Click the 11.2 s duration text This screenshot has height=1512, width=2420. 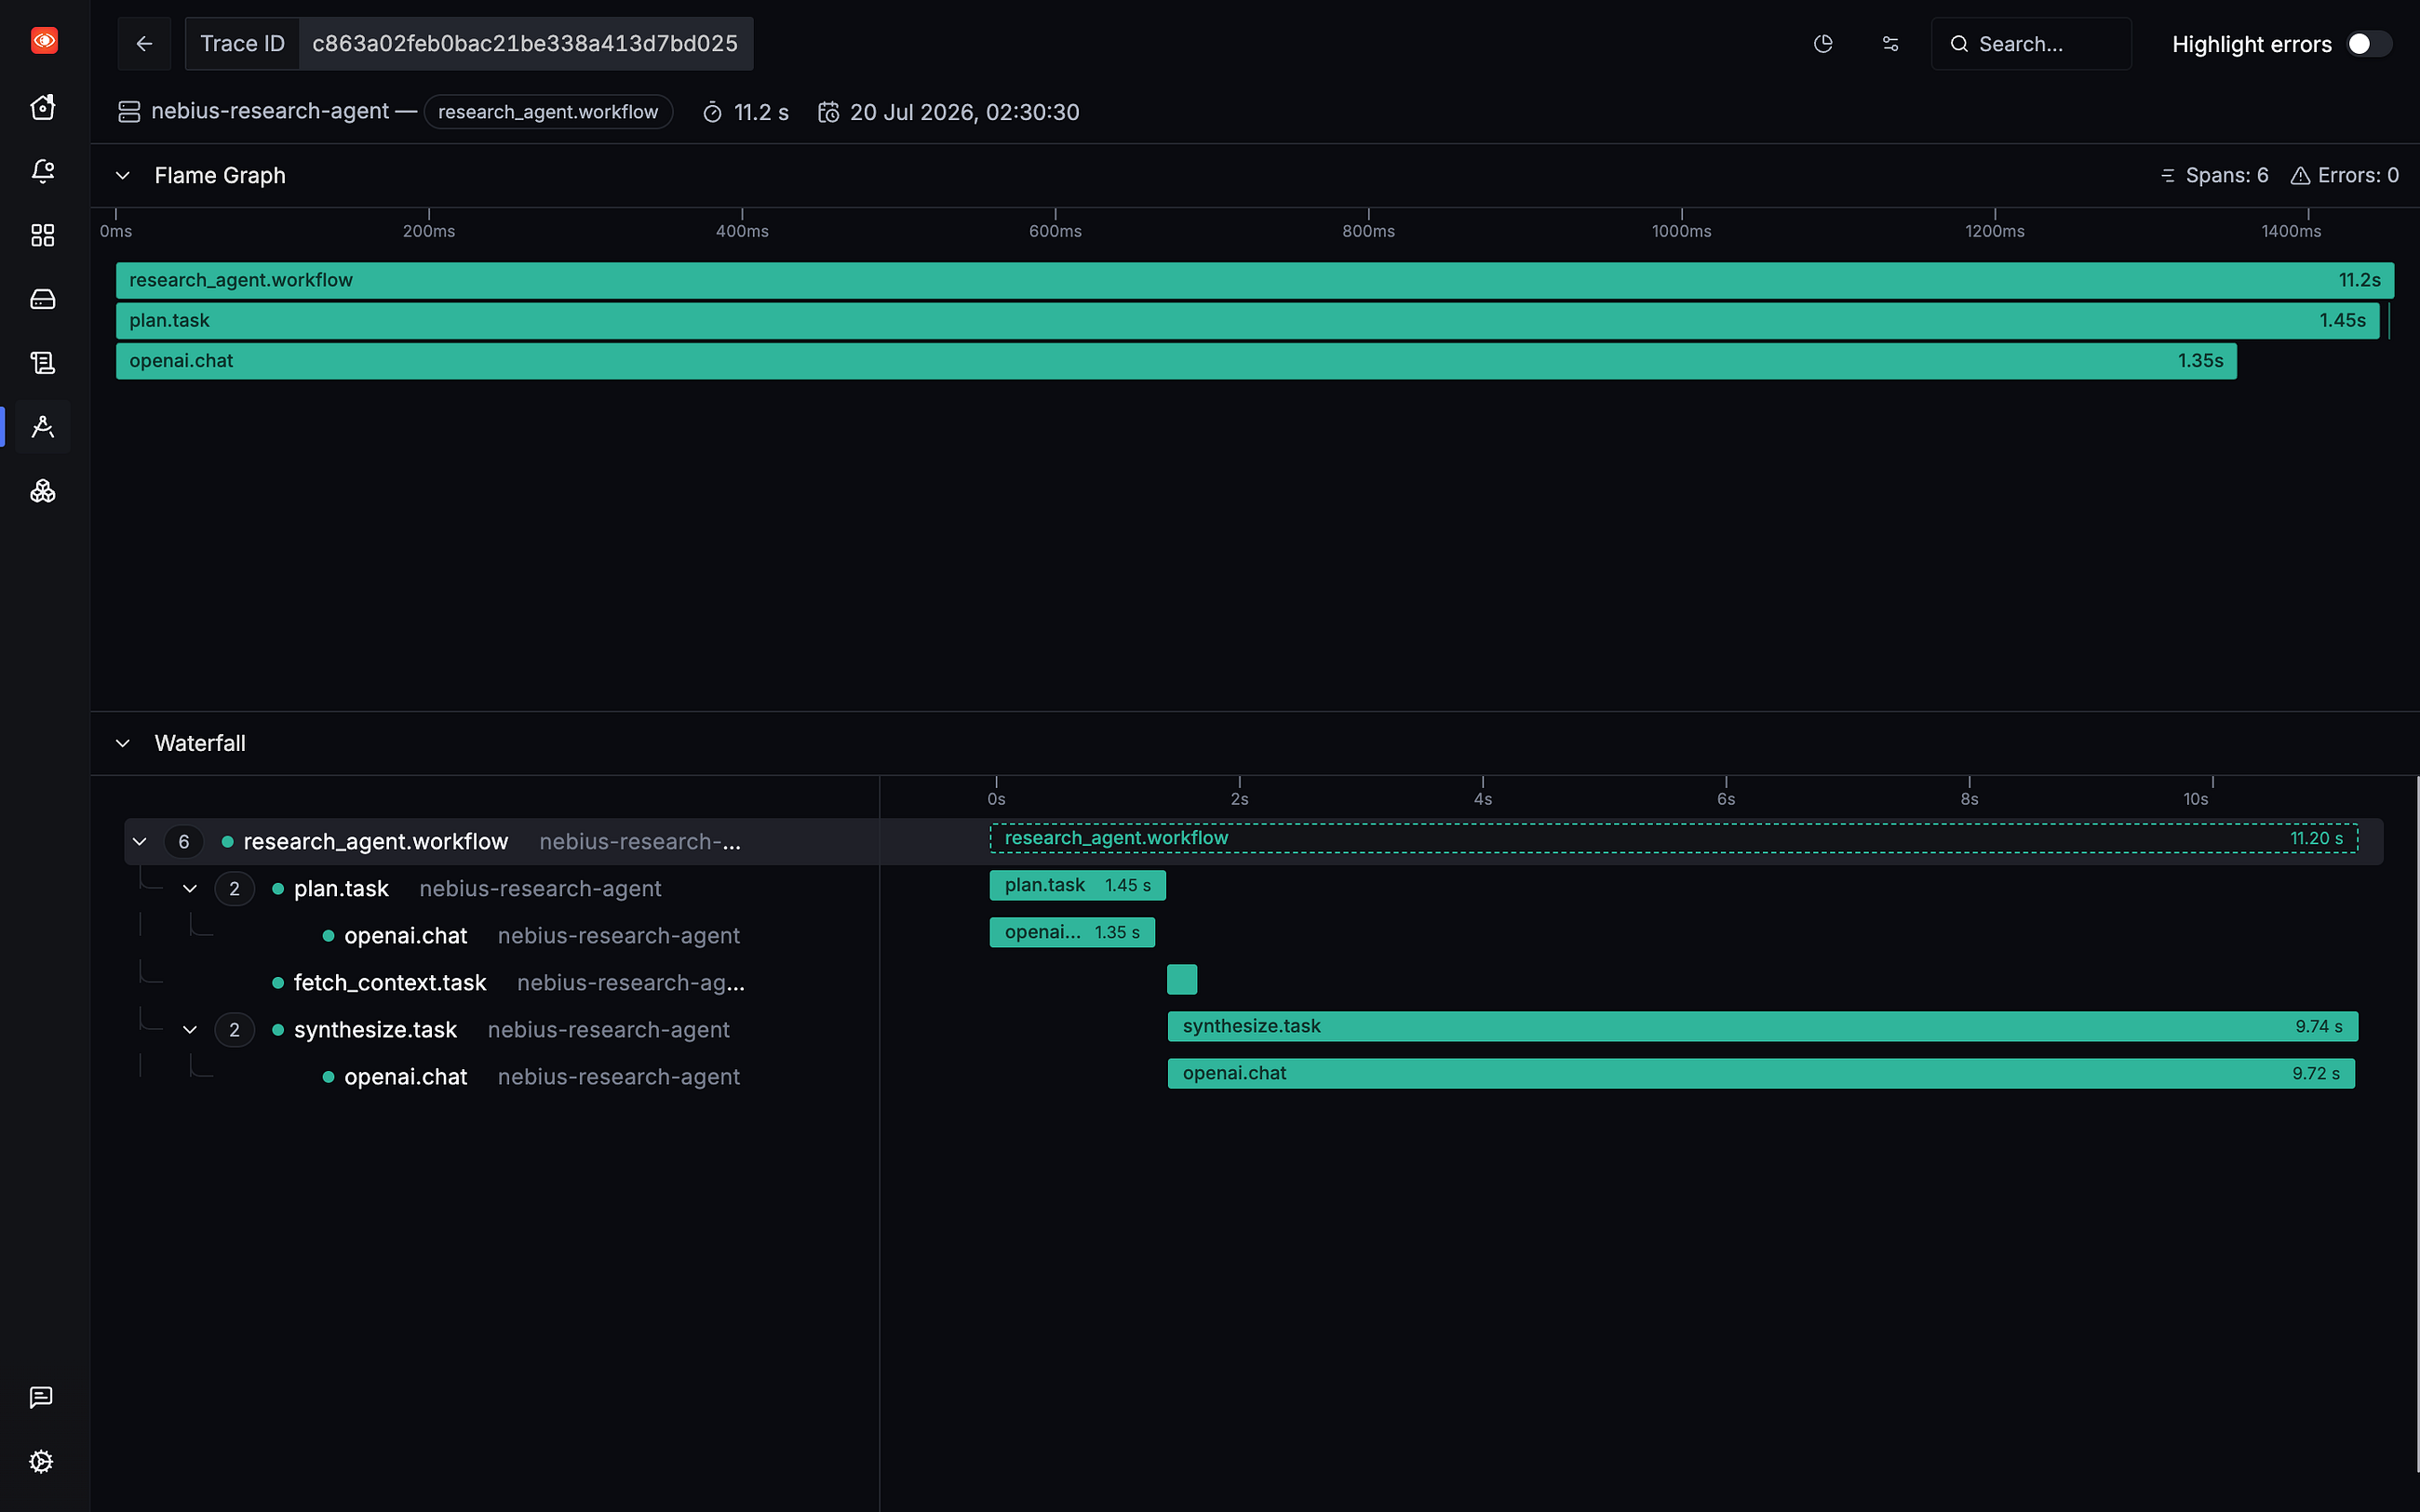tap(761, 112)
